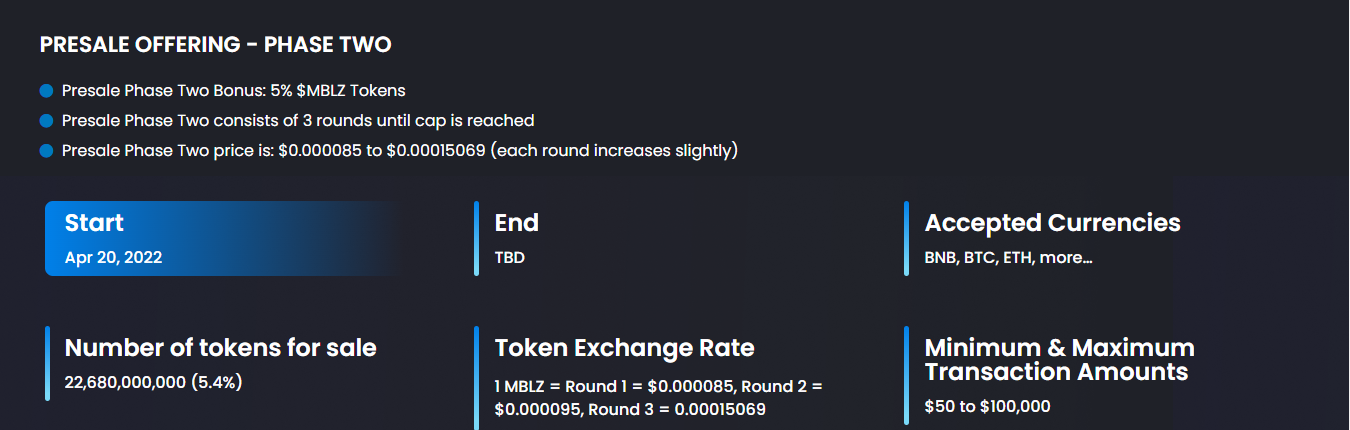Click the TBD end date text

click(x=510, y=257)
